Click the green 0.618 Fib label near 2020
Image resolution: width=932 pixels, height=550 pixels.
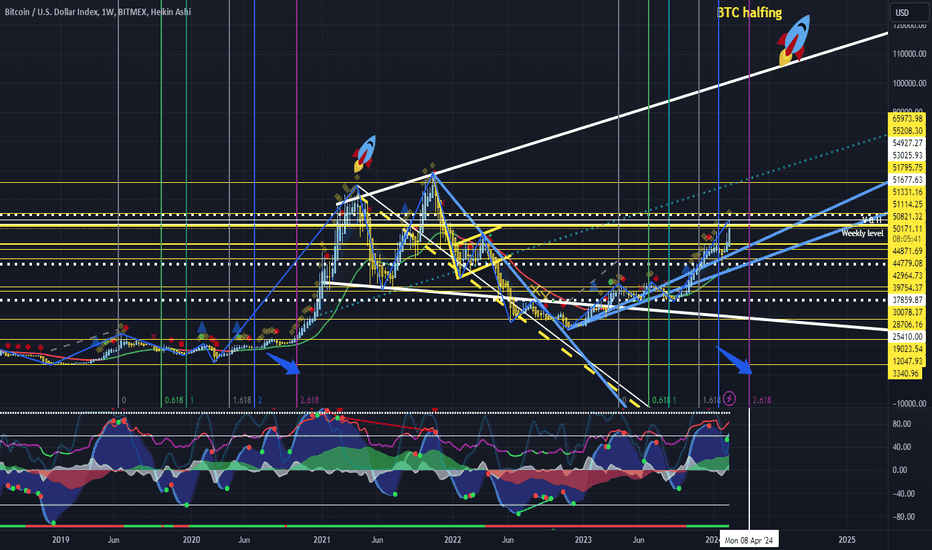[x=174, y=400]
